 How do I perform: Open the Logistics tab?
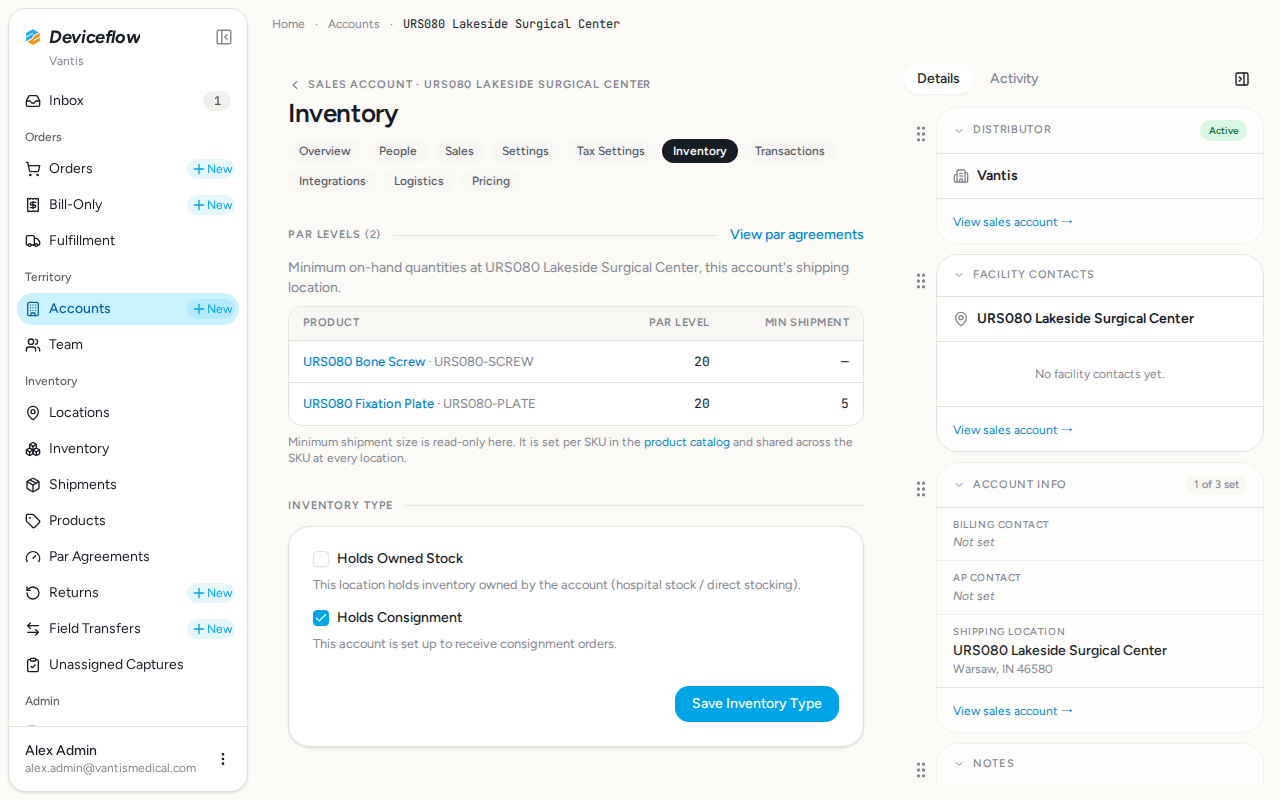(419, 181)
